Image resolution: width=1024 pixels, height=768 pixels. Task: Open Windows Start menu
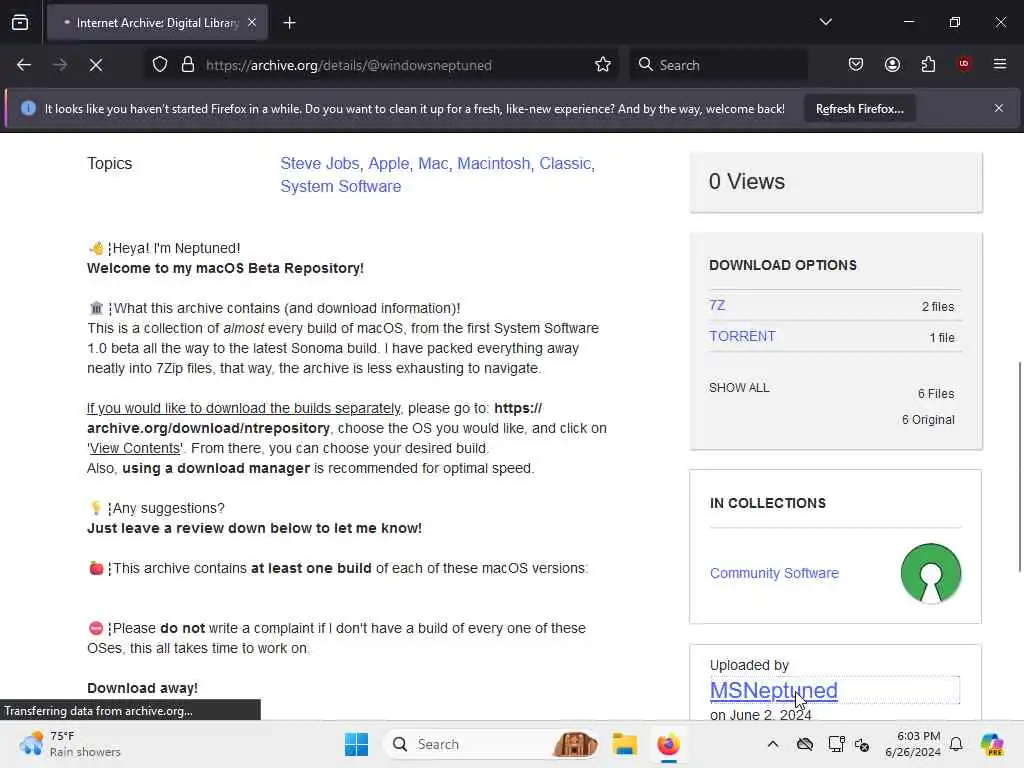357,744
